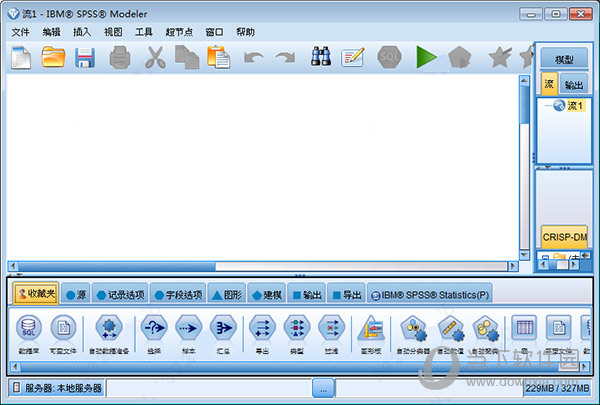Add the 数据库 (Database) SQL source node
The image size is (600, 405).
[29, 328]
